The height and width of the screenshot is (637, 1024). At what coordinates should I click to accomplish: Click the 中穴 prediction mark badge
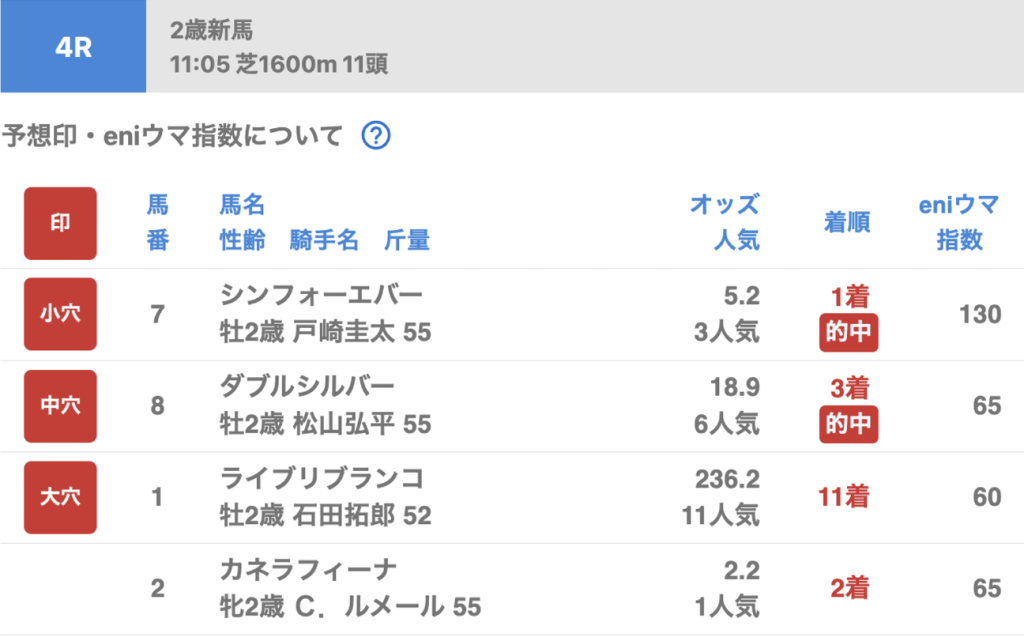[61, 406]
